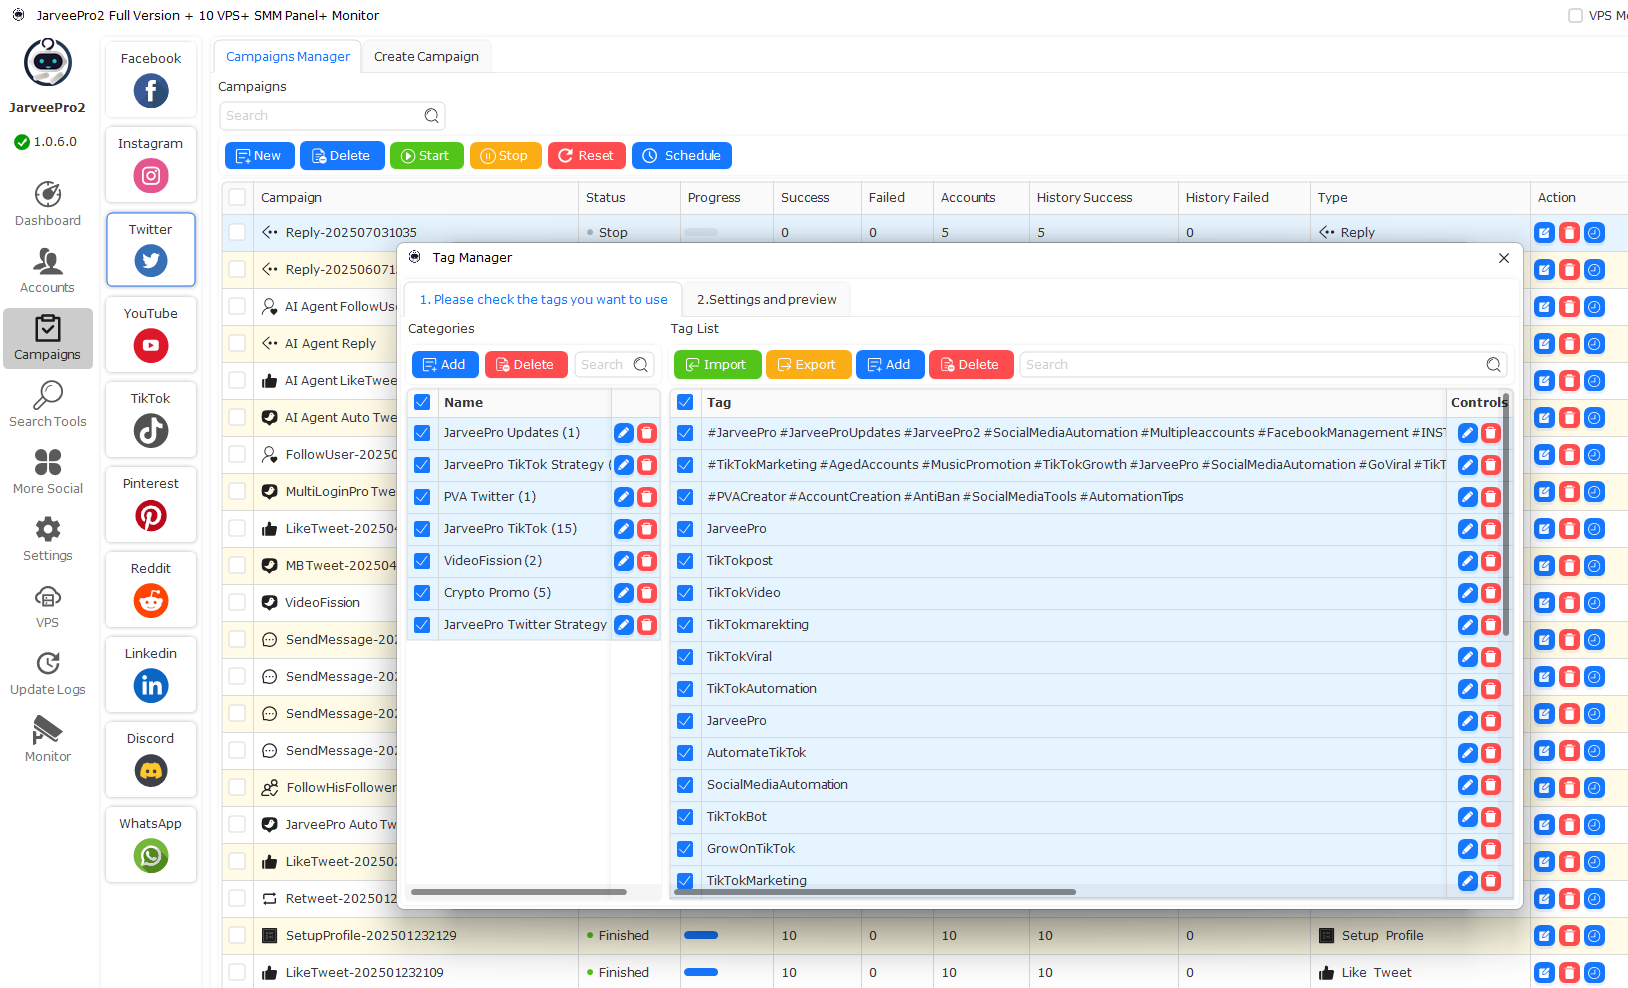Open Update Logs in the sidebar
The width and height of the screenshot is (1628, 988).
pos(48,673)
